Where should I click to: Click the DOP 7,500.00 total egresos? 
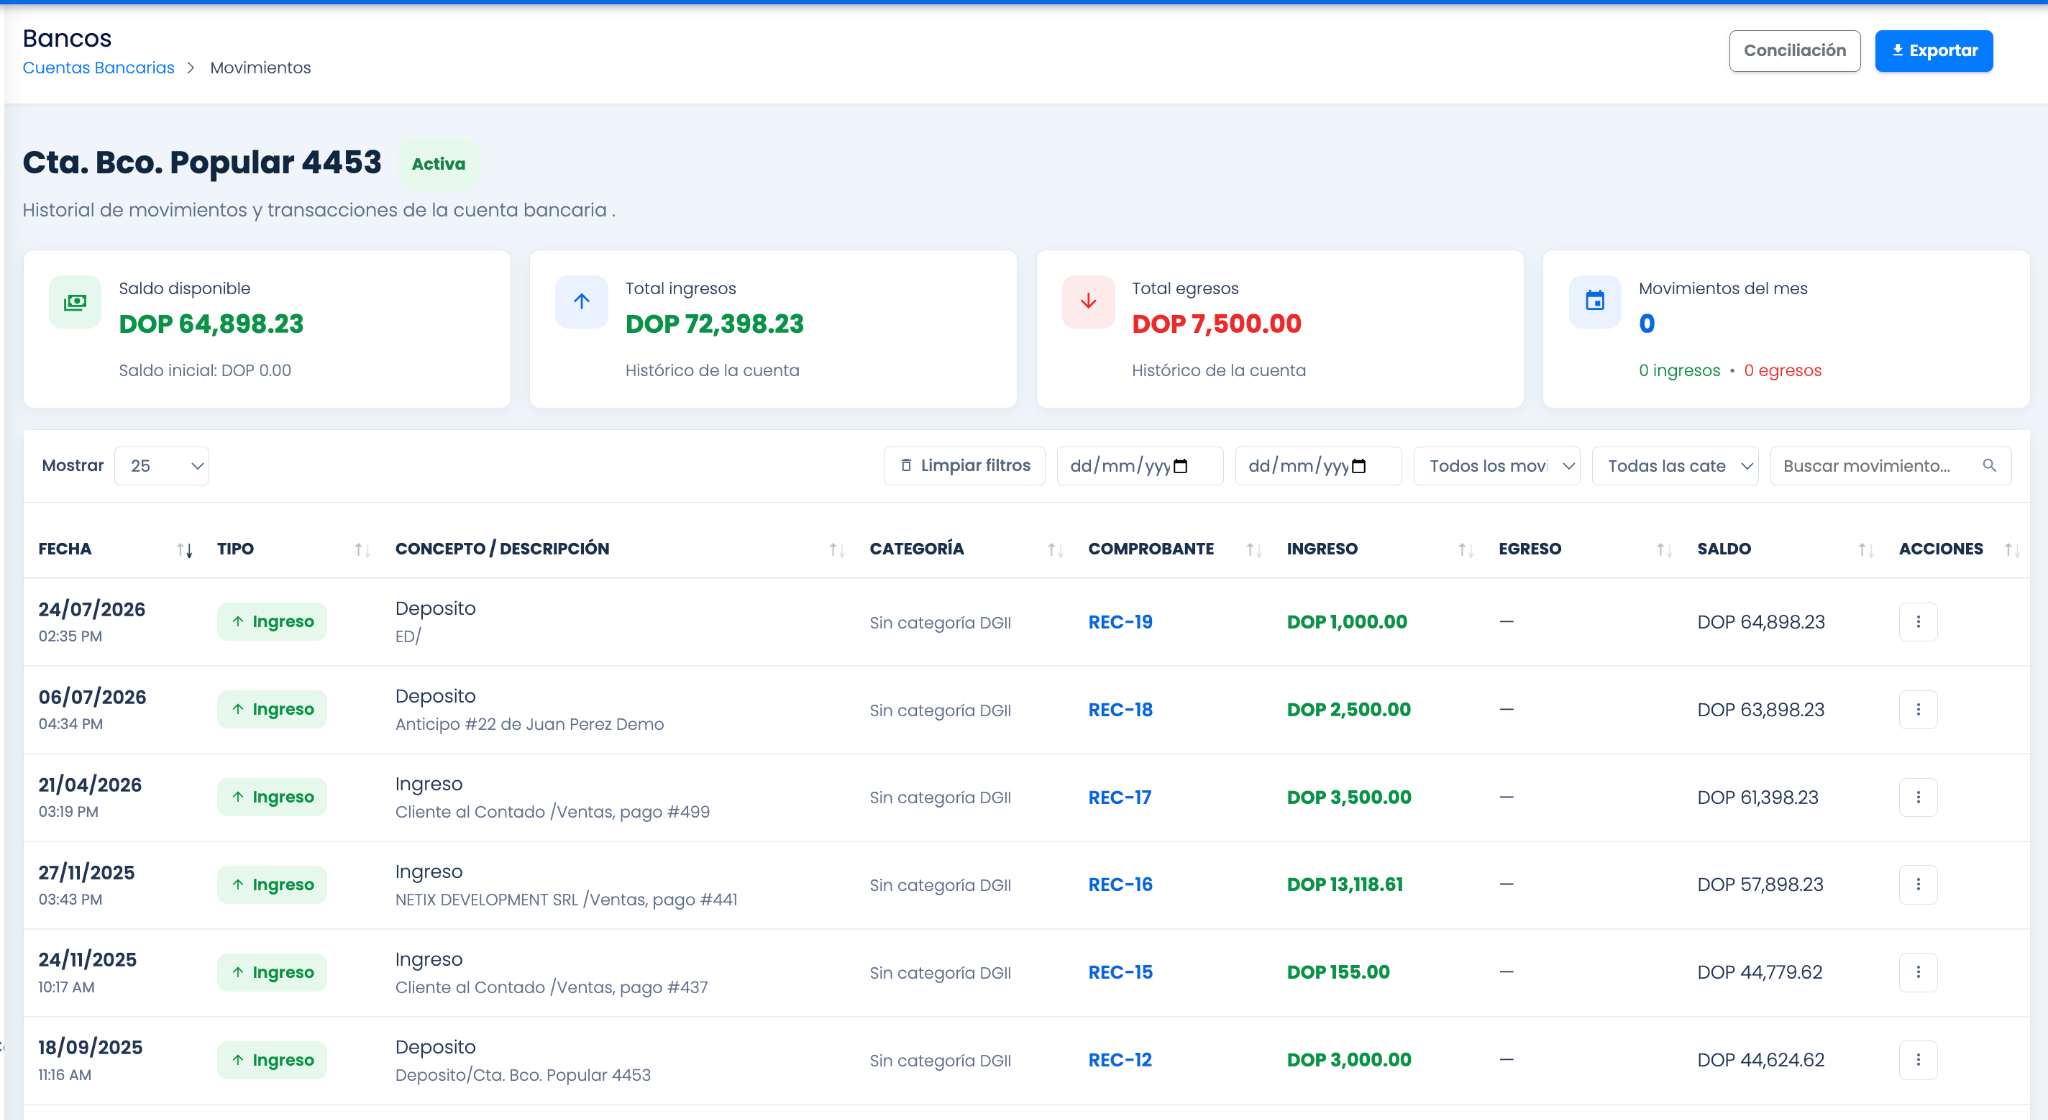click(1216, 324)
